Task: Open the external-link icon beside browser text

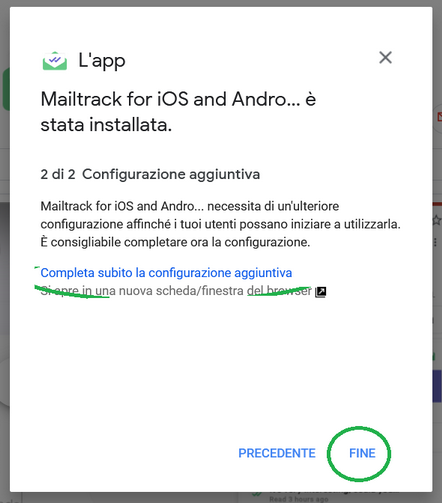Action: pos(321,292)
